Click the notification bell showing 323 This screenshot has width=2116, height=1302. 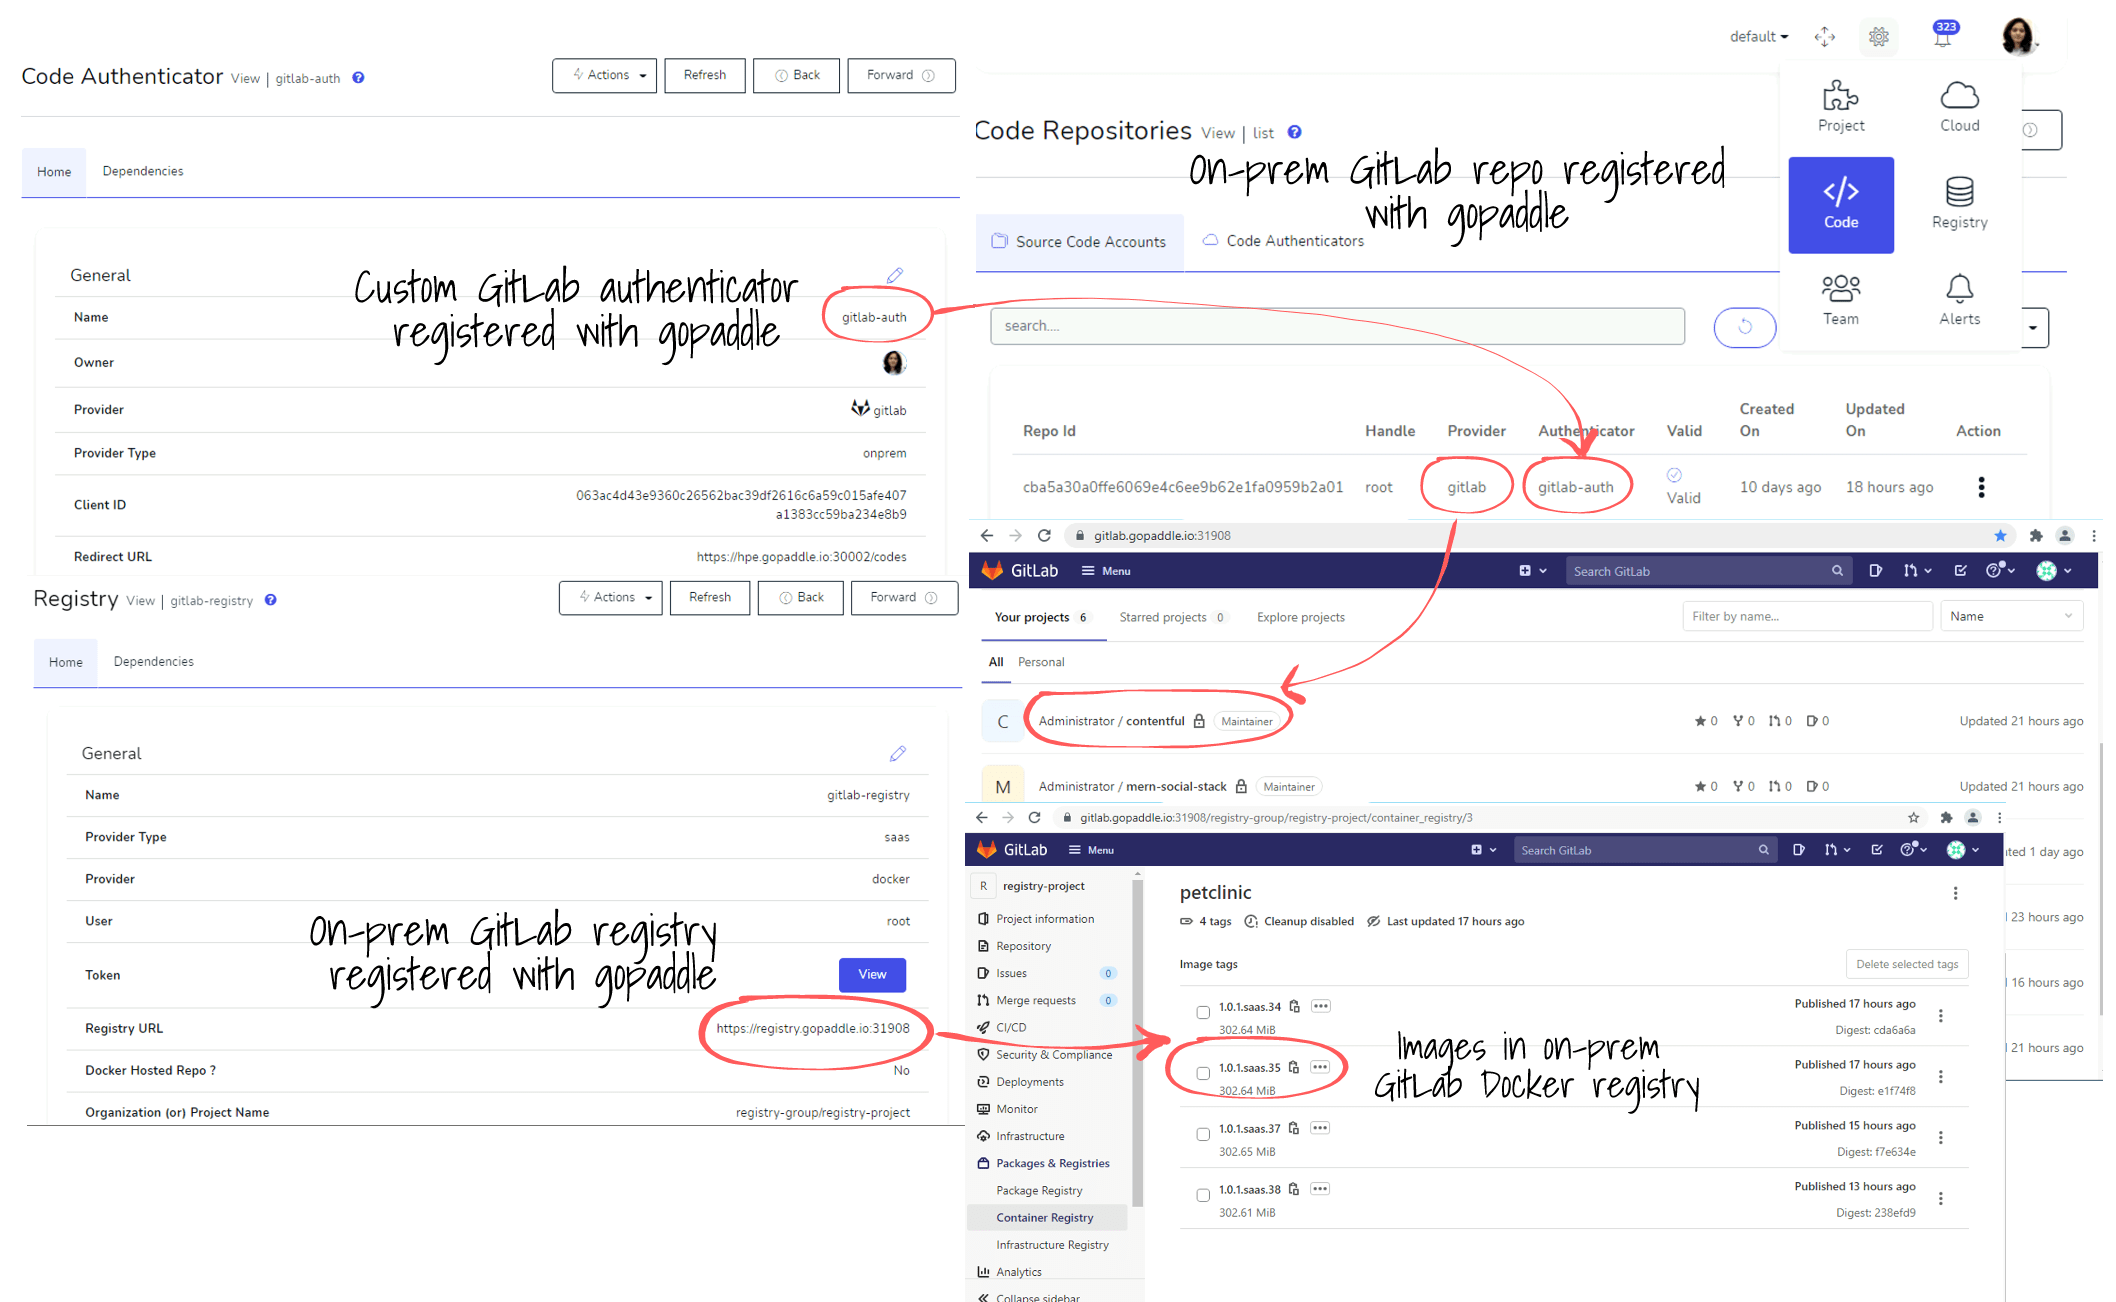(1944, 36)
